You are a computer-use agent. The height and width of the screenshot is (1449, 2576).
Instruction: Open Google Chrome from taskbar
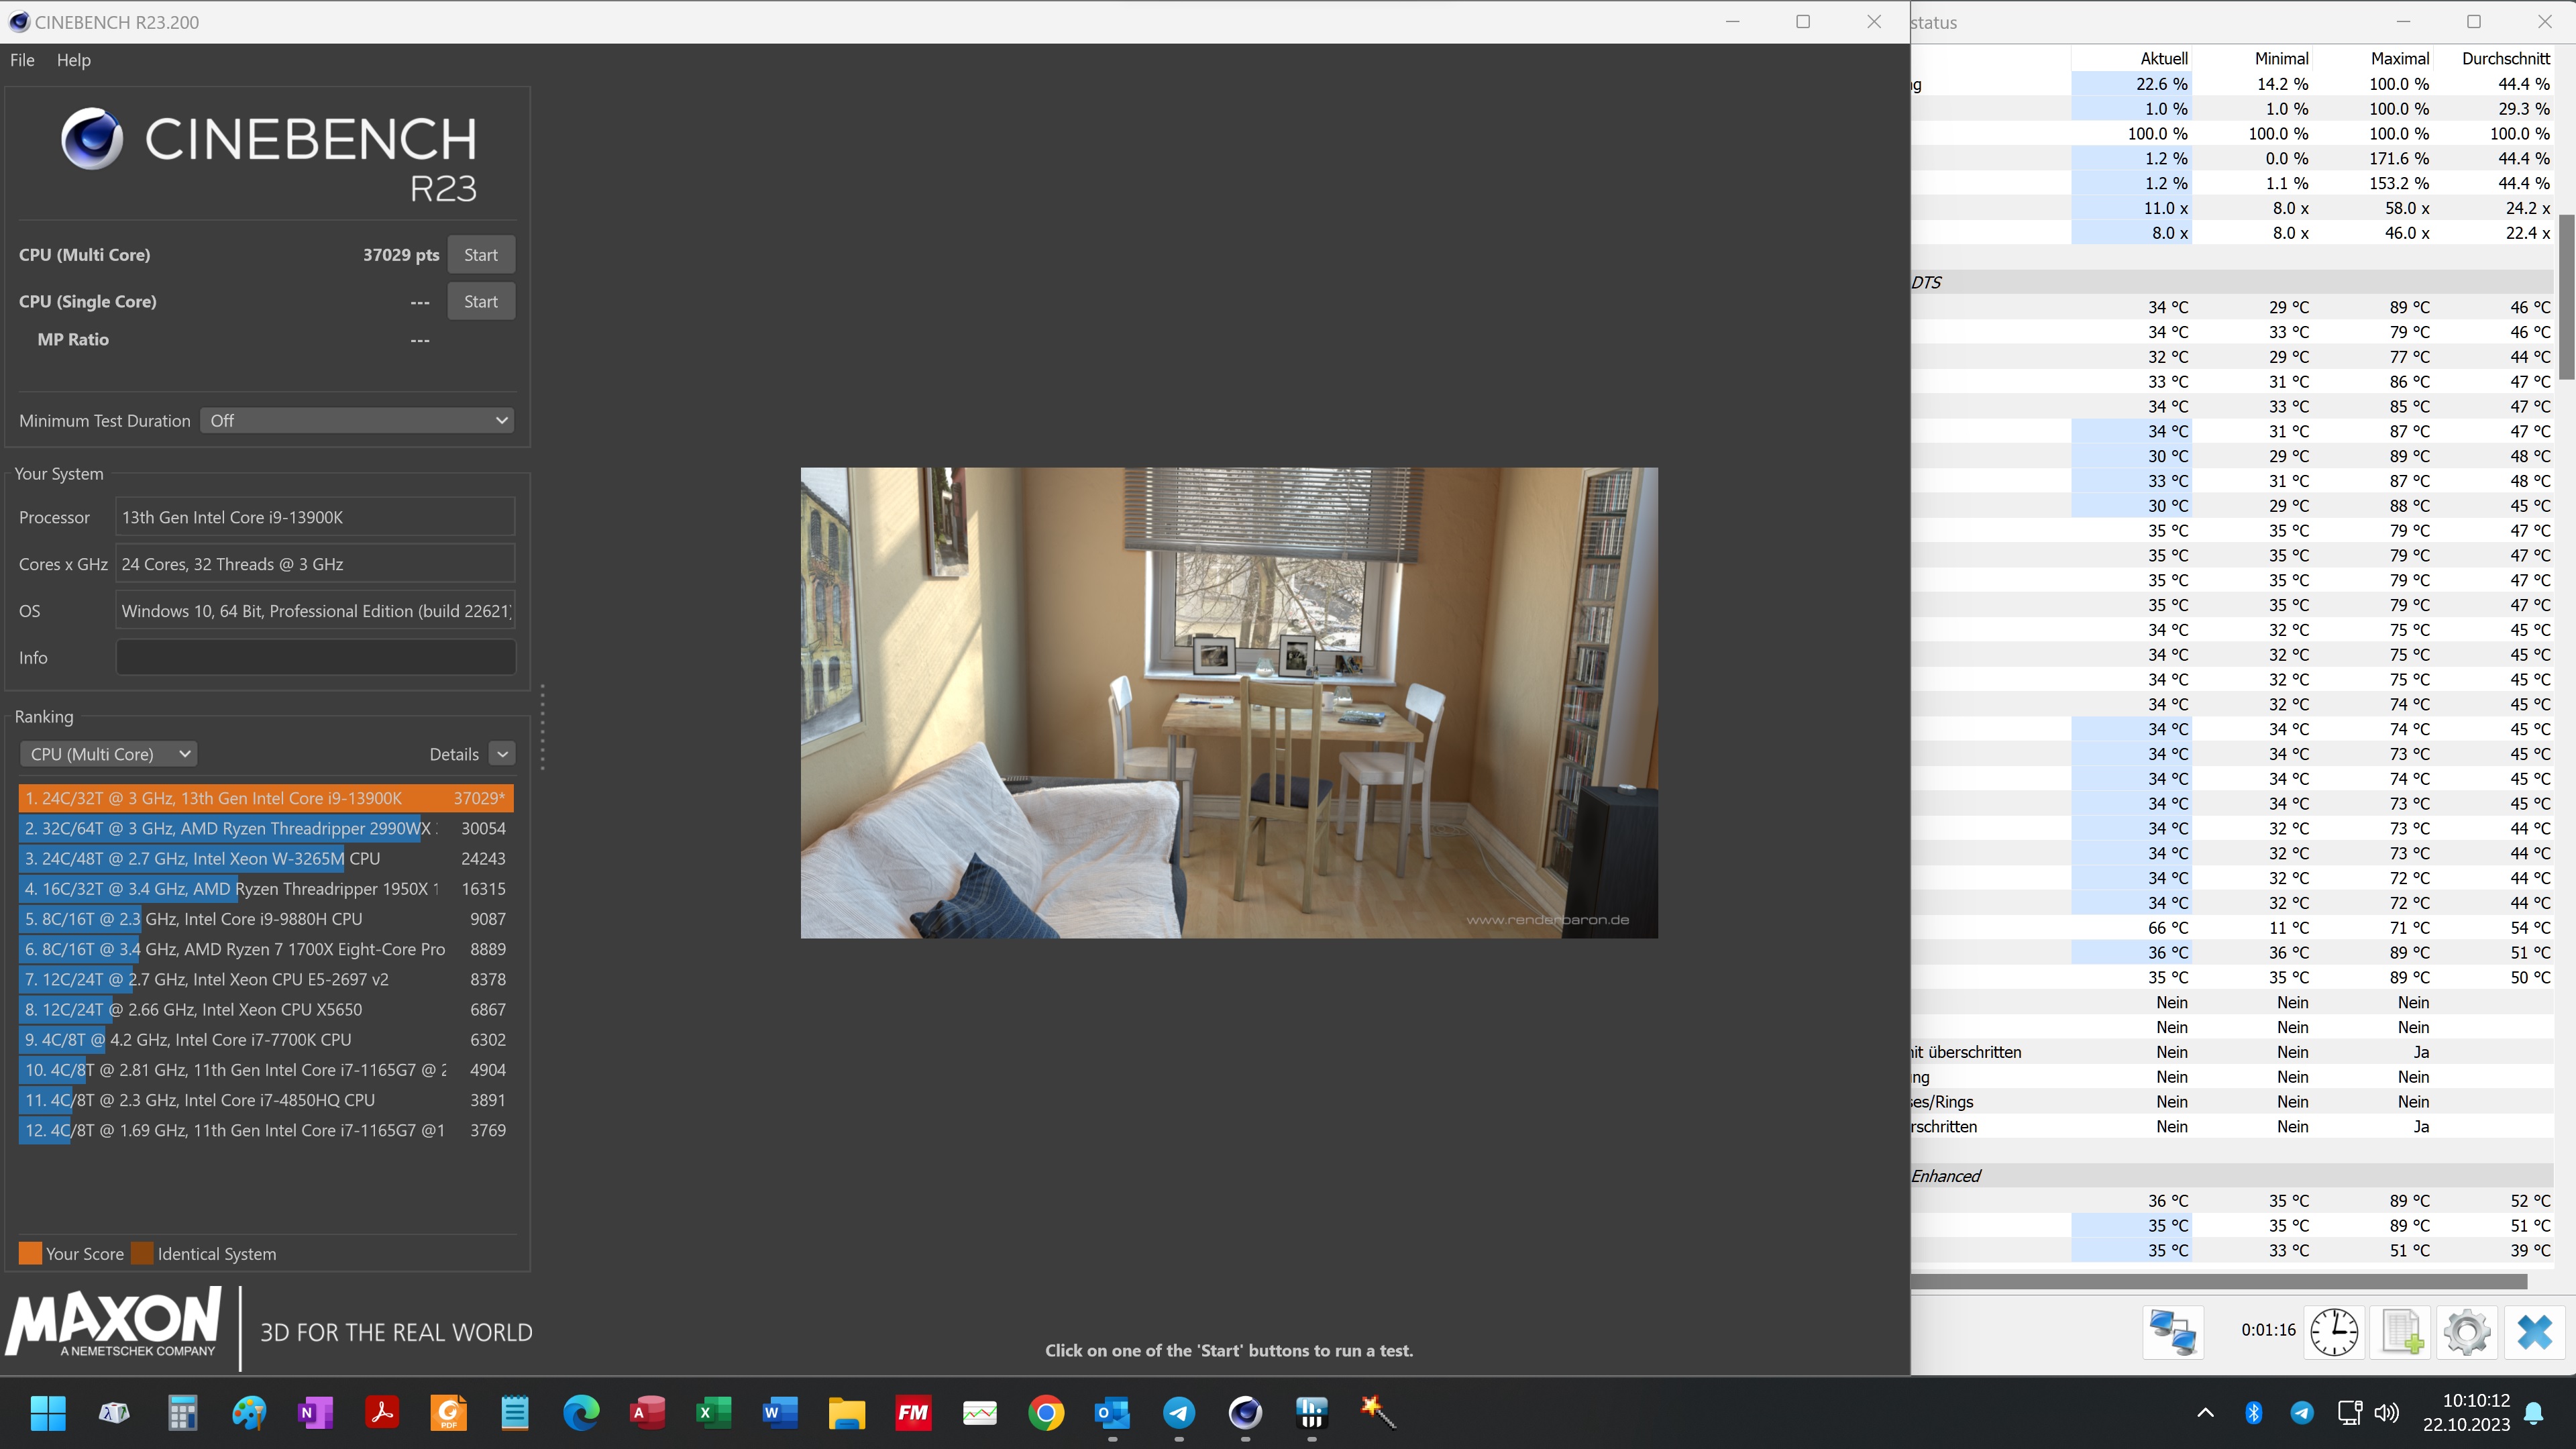(x=1046, y=1412)
